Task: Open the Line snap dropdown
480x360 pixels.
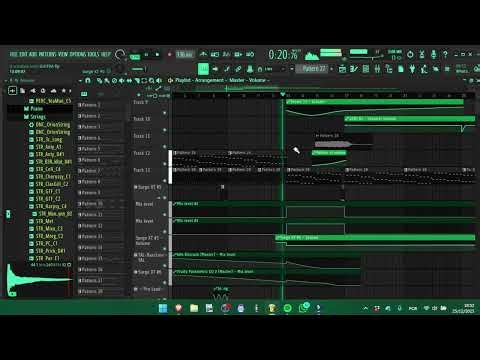Action: pyautogui.click(x=275, y=69)
